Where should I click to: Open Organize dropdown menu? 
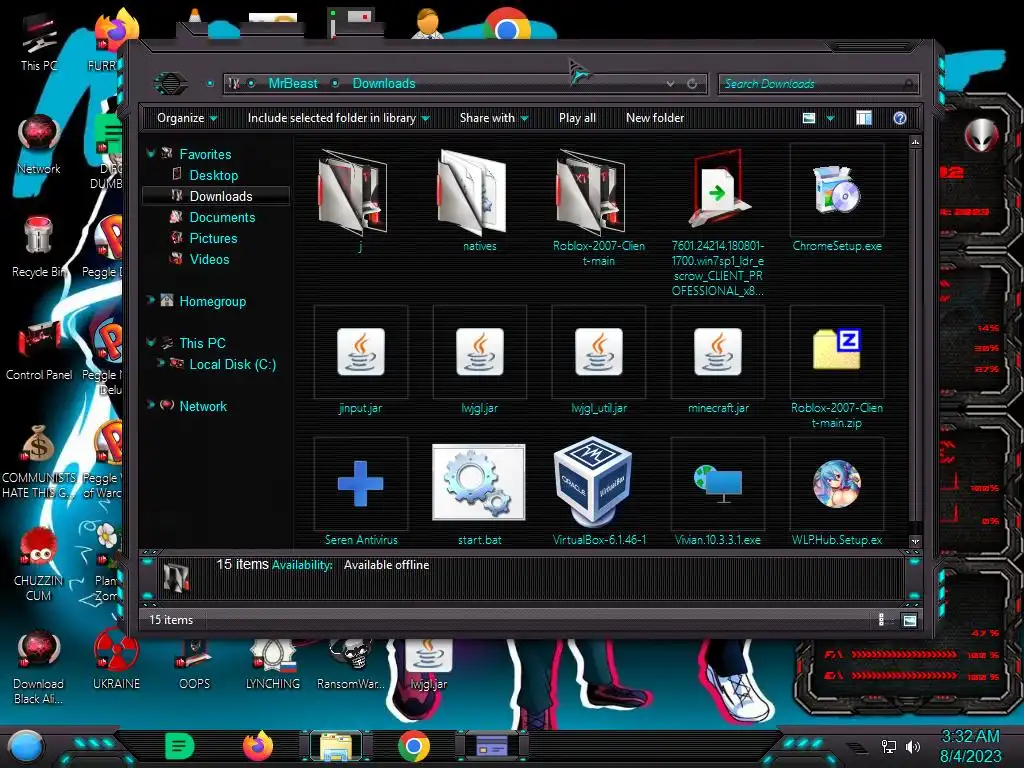pyautogui.click(x=187, y=118)
